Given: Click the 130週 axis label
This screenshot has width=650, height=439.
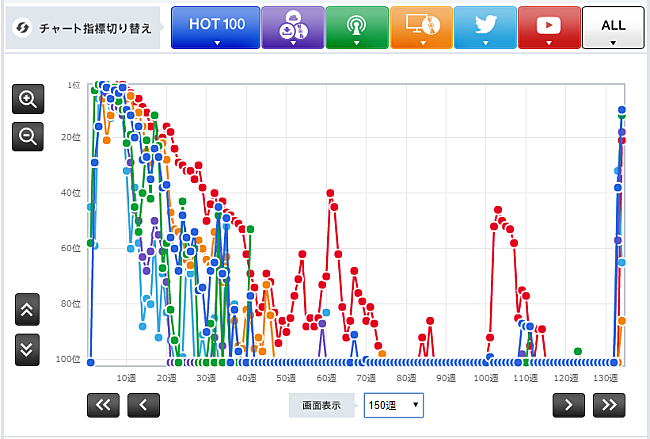Looking at the screenshot, I should tap(606, 378).
